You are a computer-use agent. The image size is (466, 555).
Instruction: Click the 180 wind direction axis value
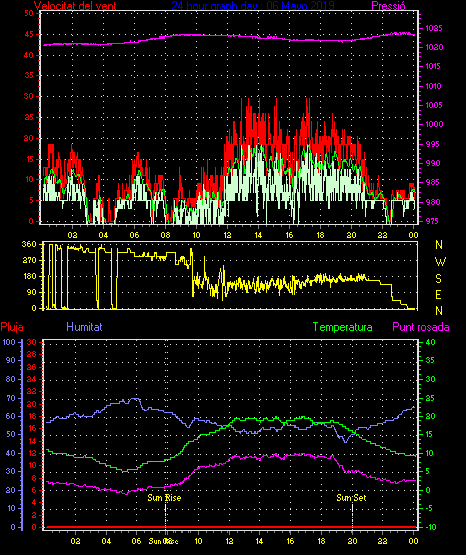[x=29, y=276]
